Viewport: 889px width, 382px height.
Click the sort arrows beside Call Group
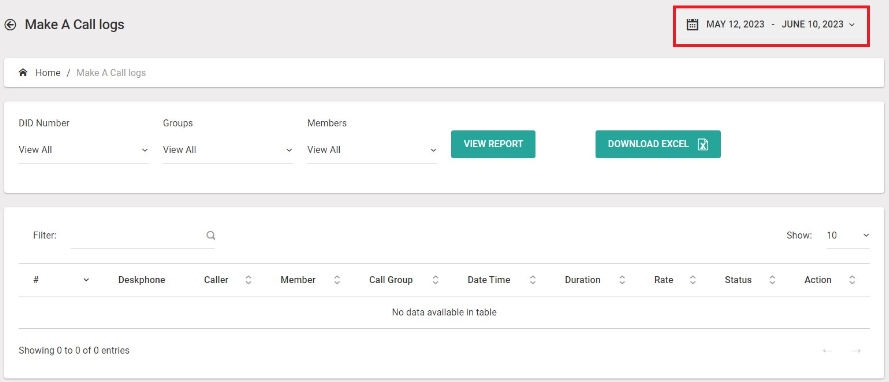(x=435, y=280)
